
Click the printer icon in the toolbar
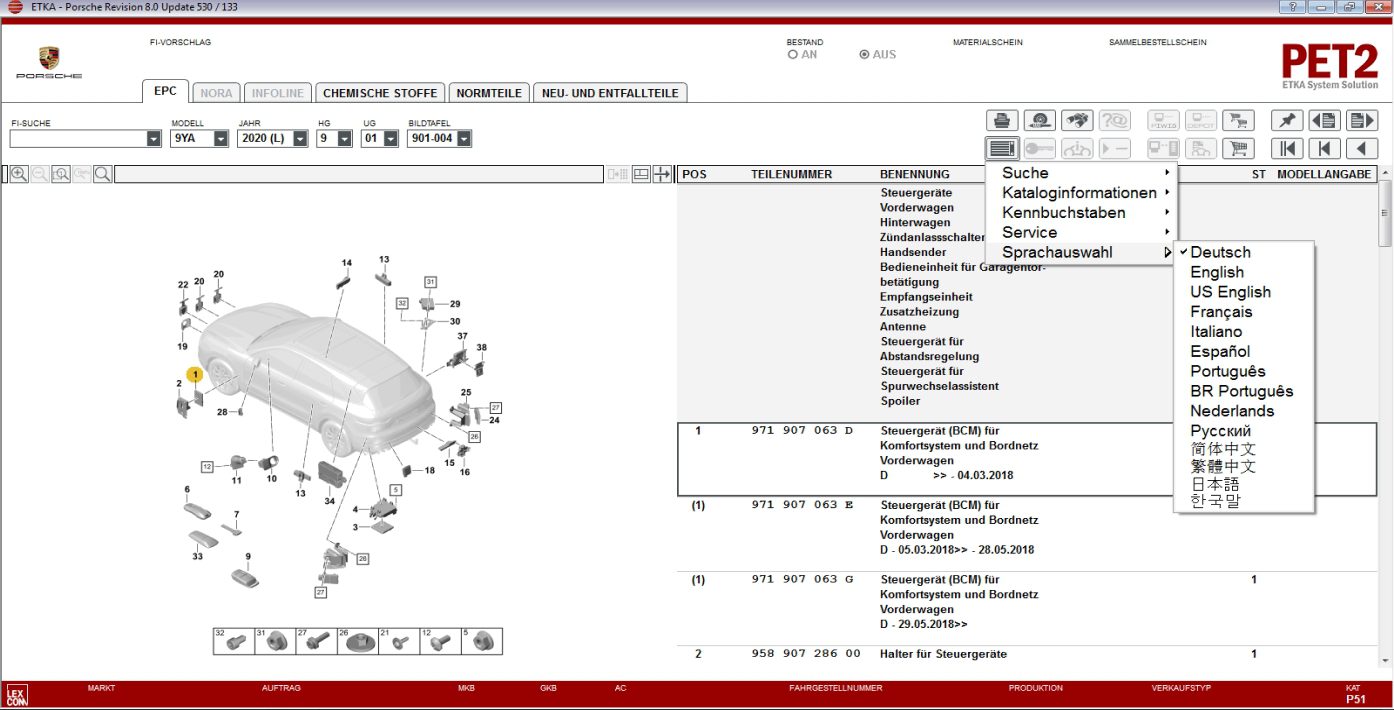[x=1002, y=121]
